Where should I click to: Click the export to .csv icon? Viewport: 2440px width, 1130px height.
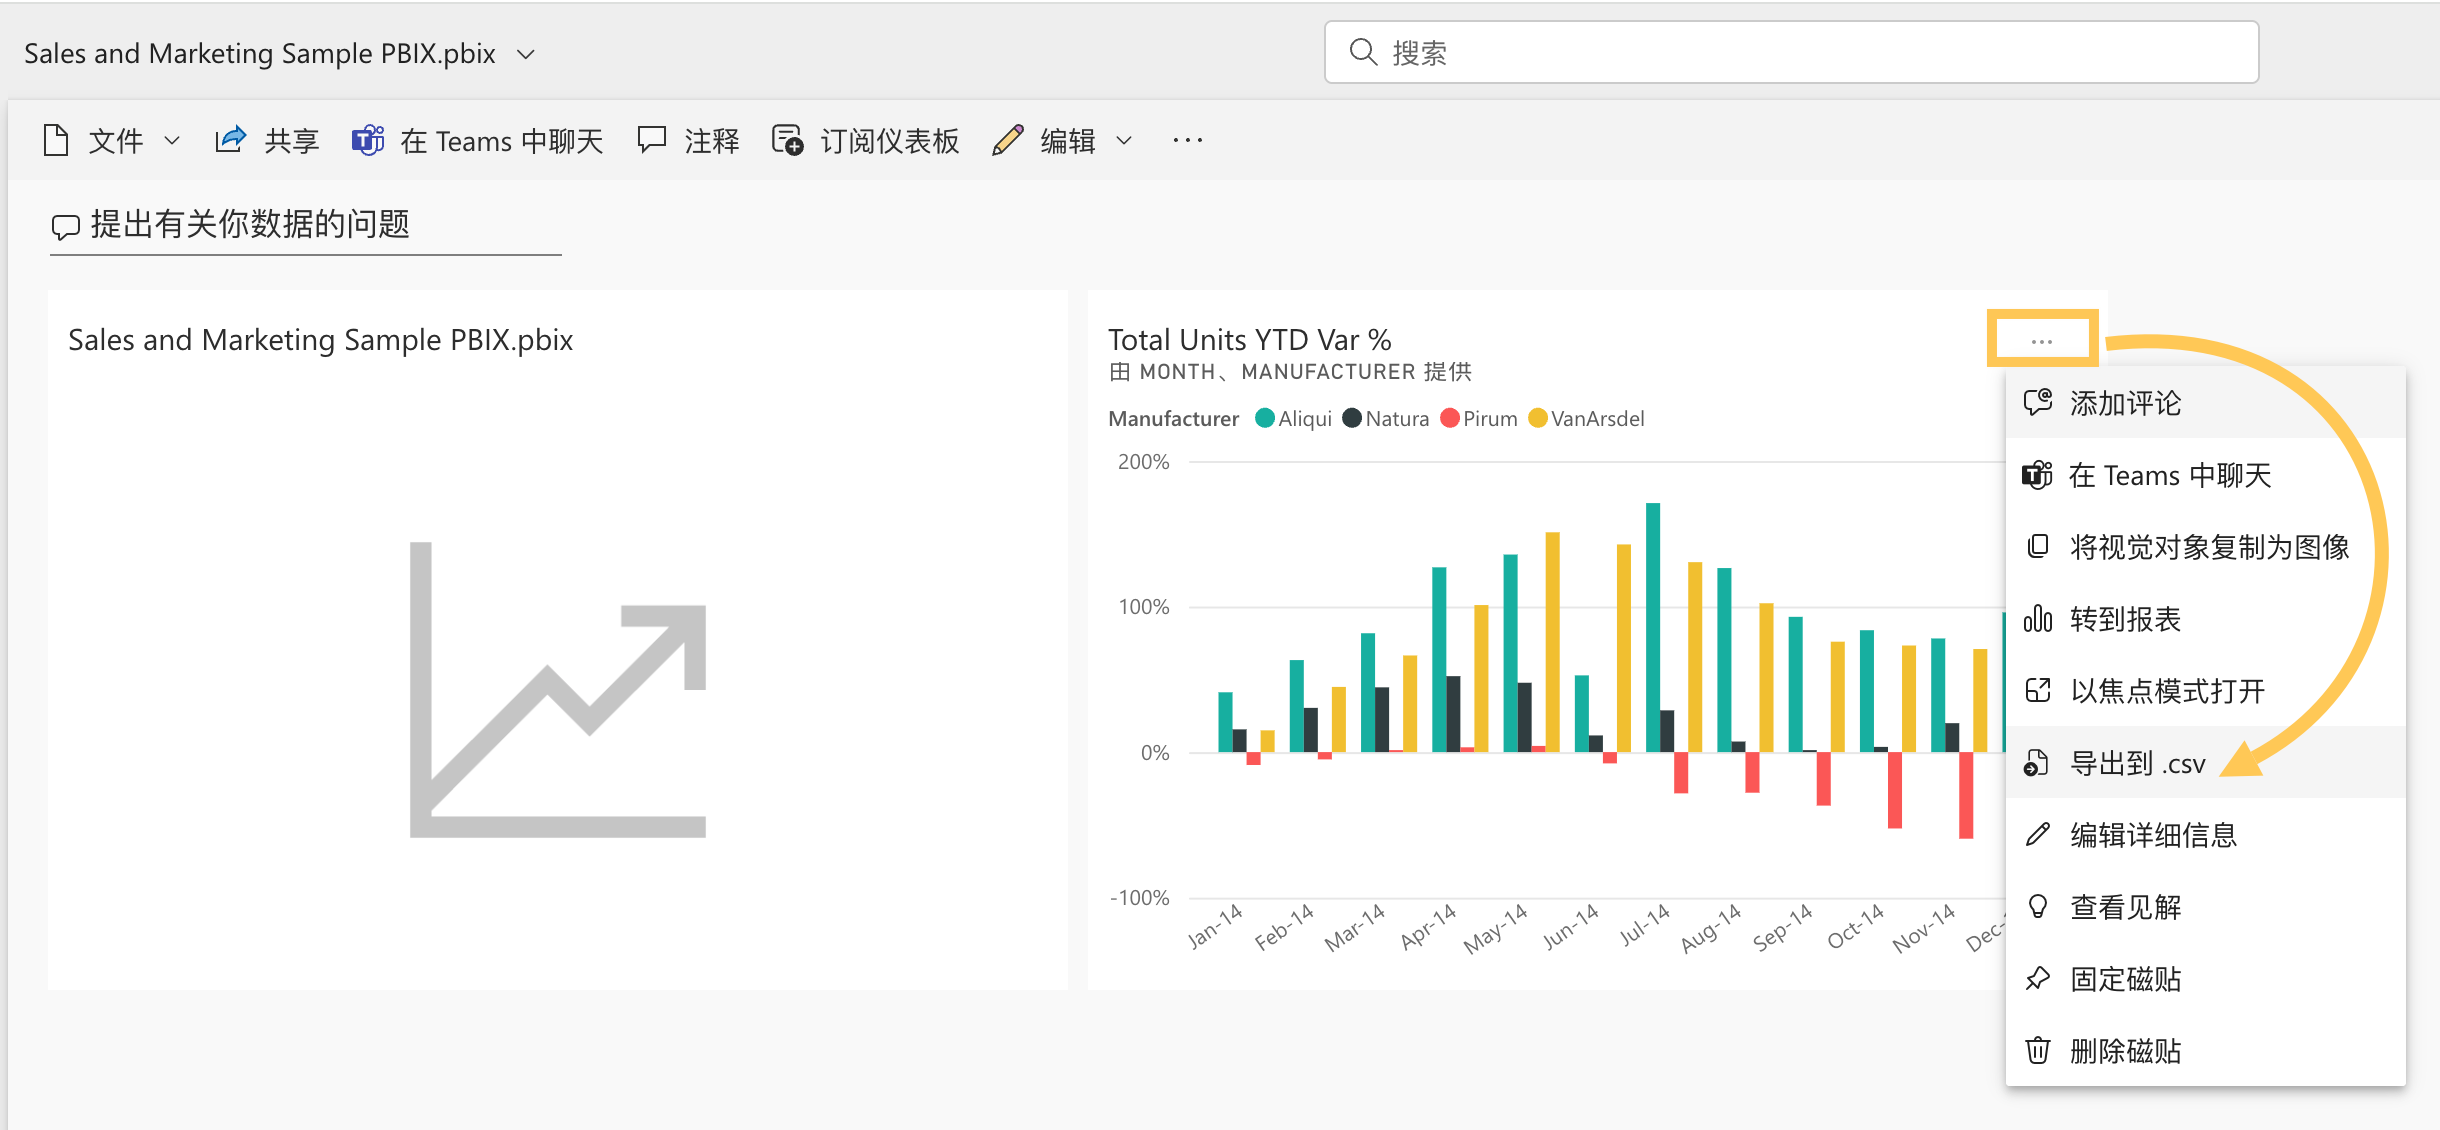(2036, 763)
